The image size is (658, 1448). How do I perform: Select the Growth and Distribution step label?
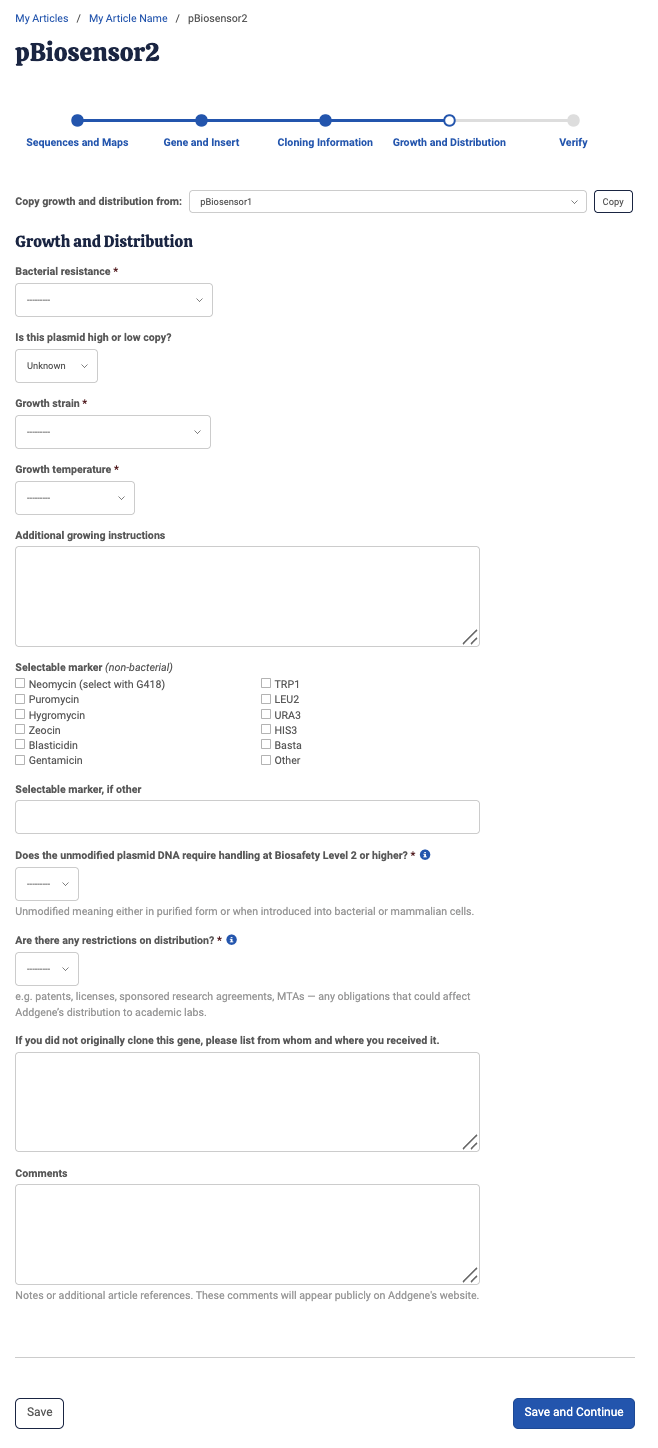[x=449, y=142]
